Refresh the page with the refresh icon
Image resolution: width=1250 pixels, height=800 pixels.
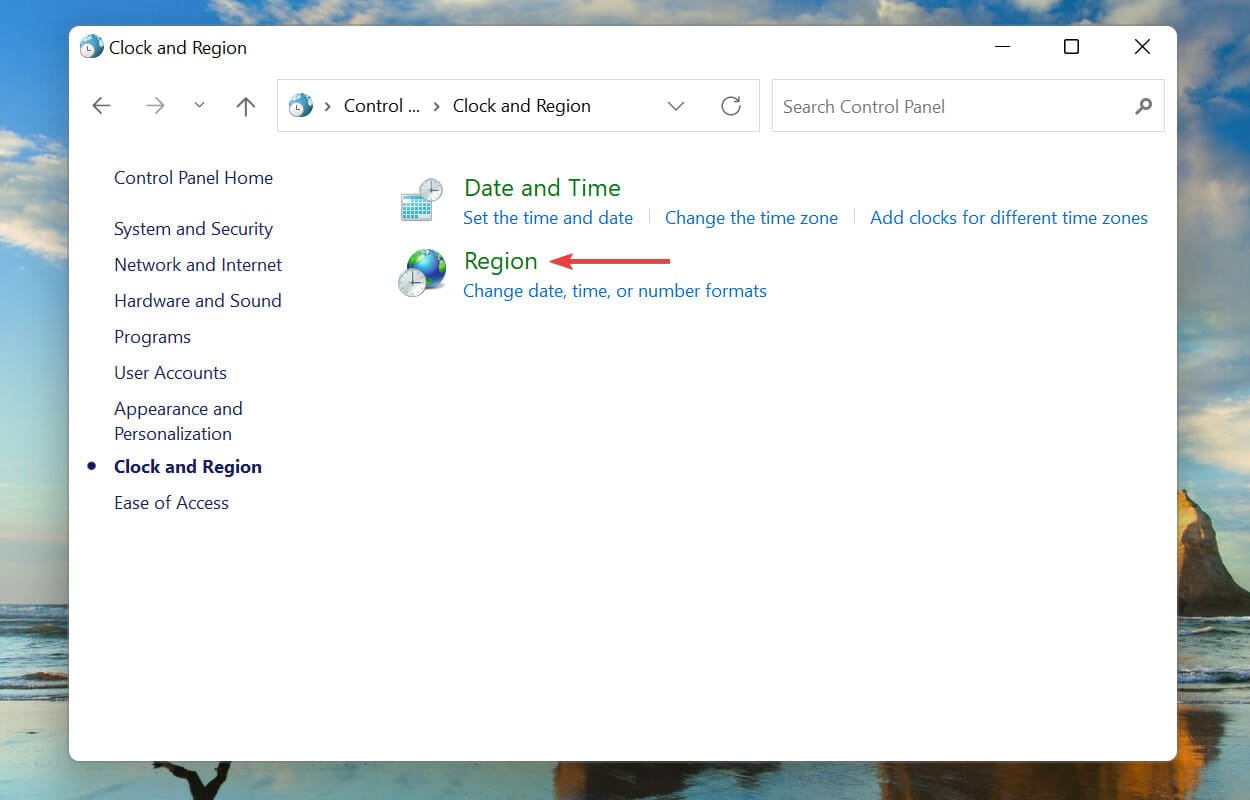(729, 105)
